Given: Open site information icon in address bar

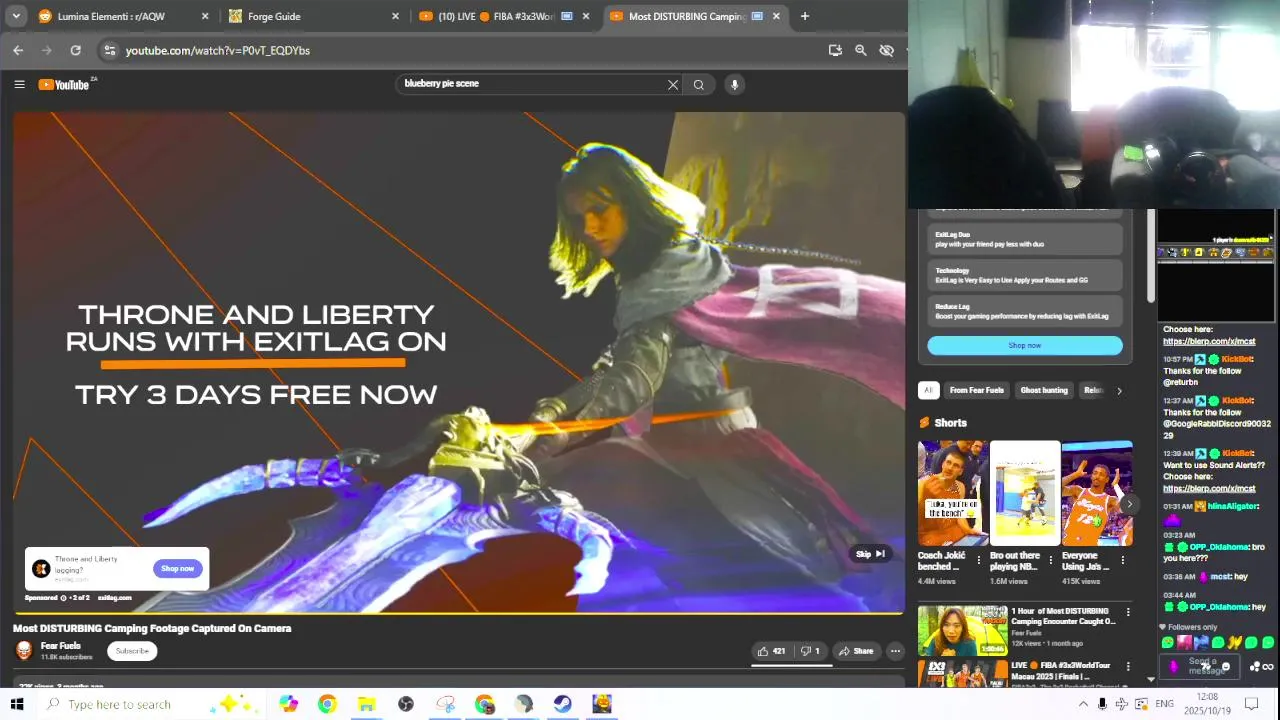Looking at the screenshot, I should (x=110, y=50).
